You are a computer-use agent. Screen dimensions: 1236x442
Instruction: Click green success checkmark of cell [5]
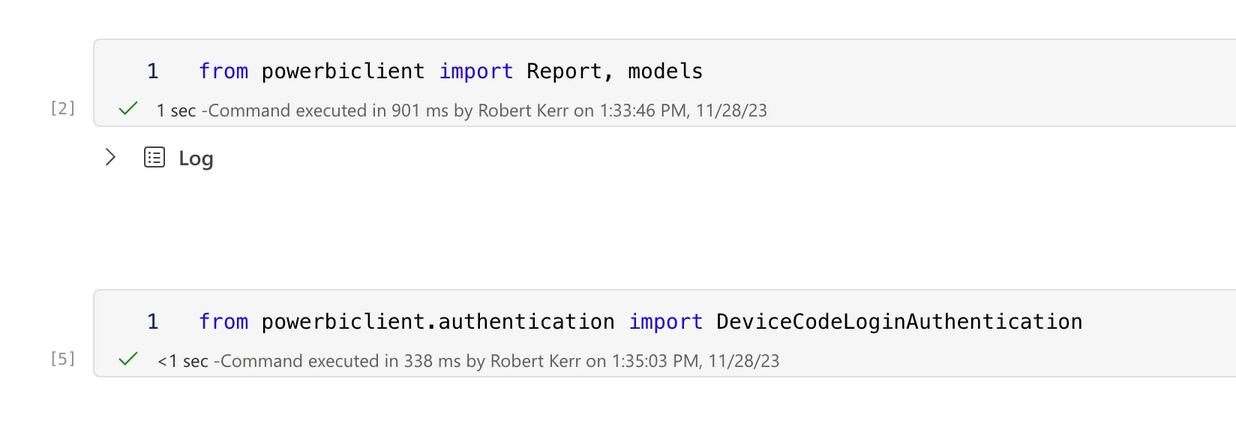pos(127,359)
